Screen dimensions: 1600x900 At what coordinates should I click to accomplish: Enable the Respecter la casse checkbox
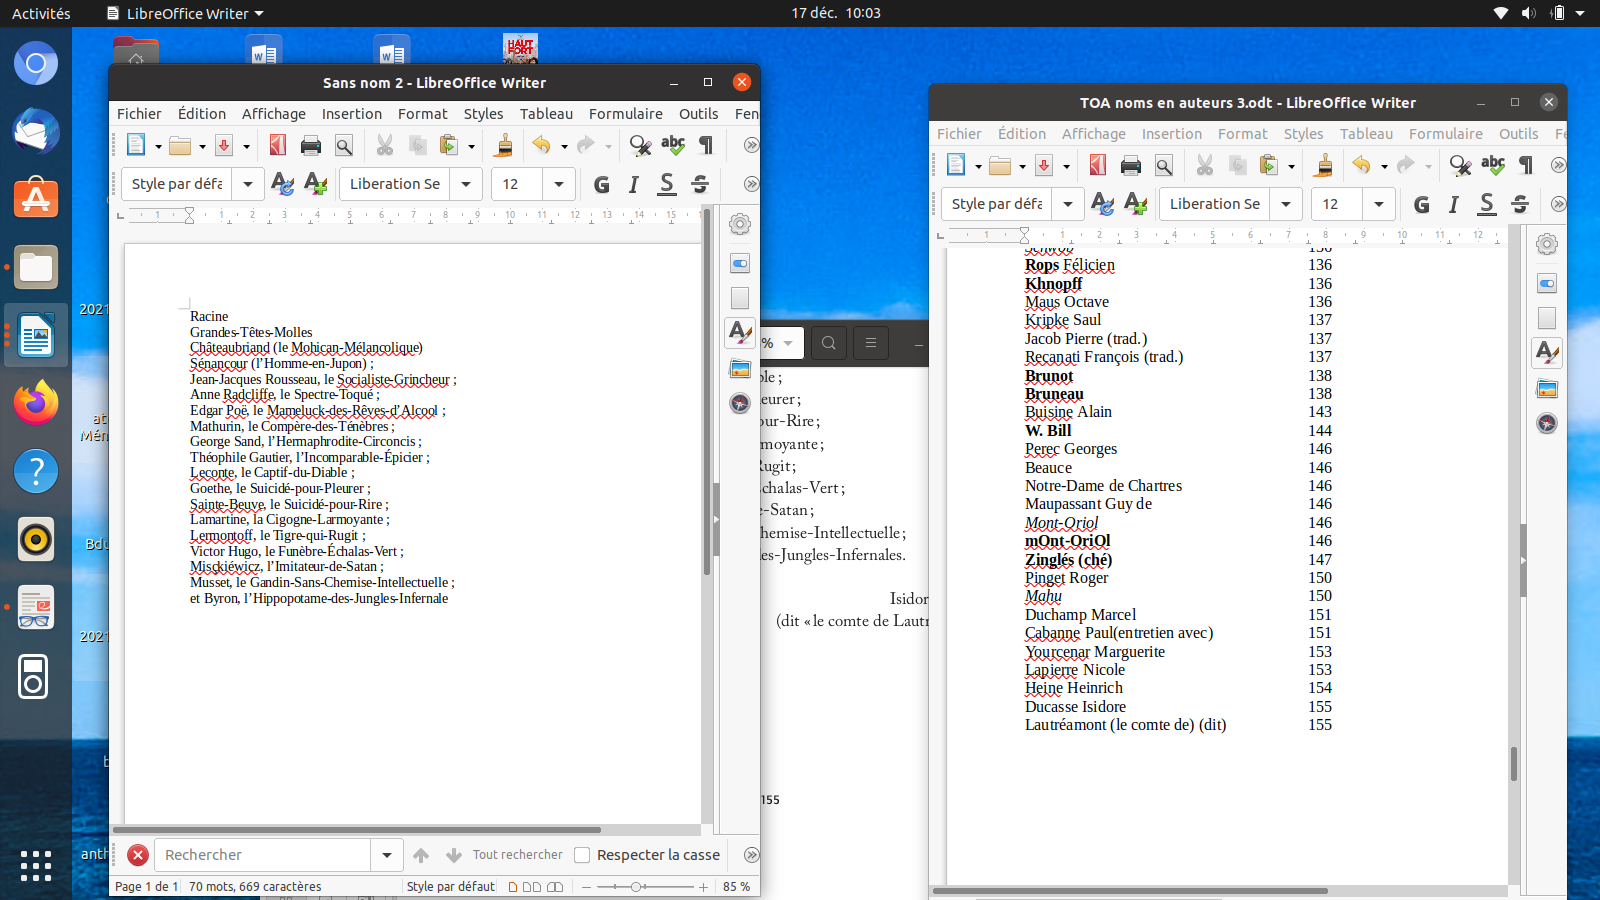pyautogui.click(x=582, y=855)
